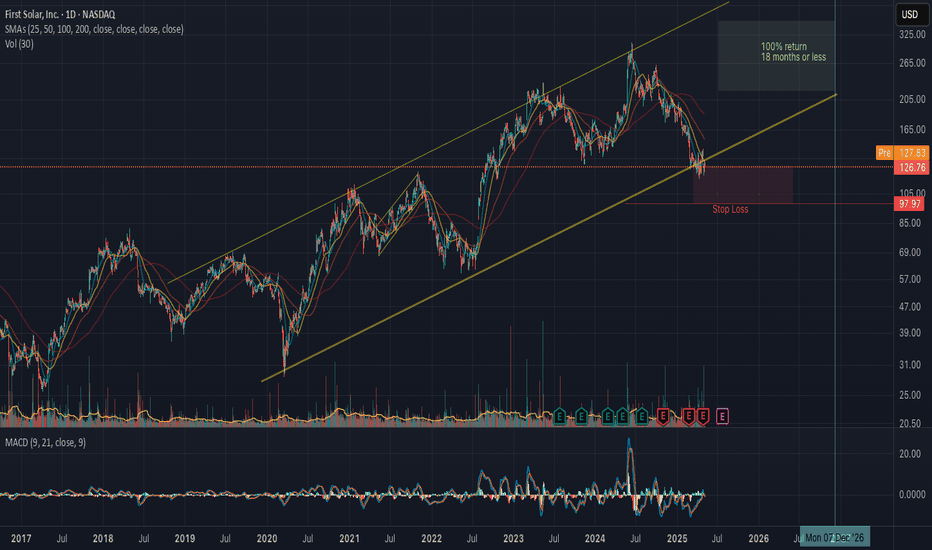Click the 2020 label on time axis
932x550 pixels.
[x=267, y=538]
